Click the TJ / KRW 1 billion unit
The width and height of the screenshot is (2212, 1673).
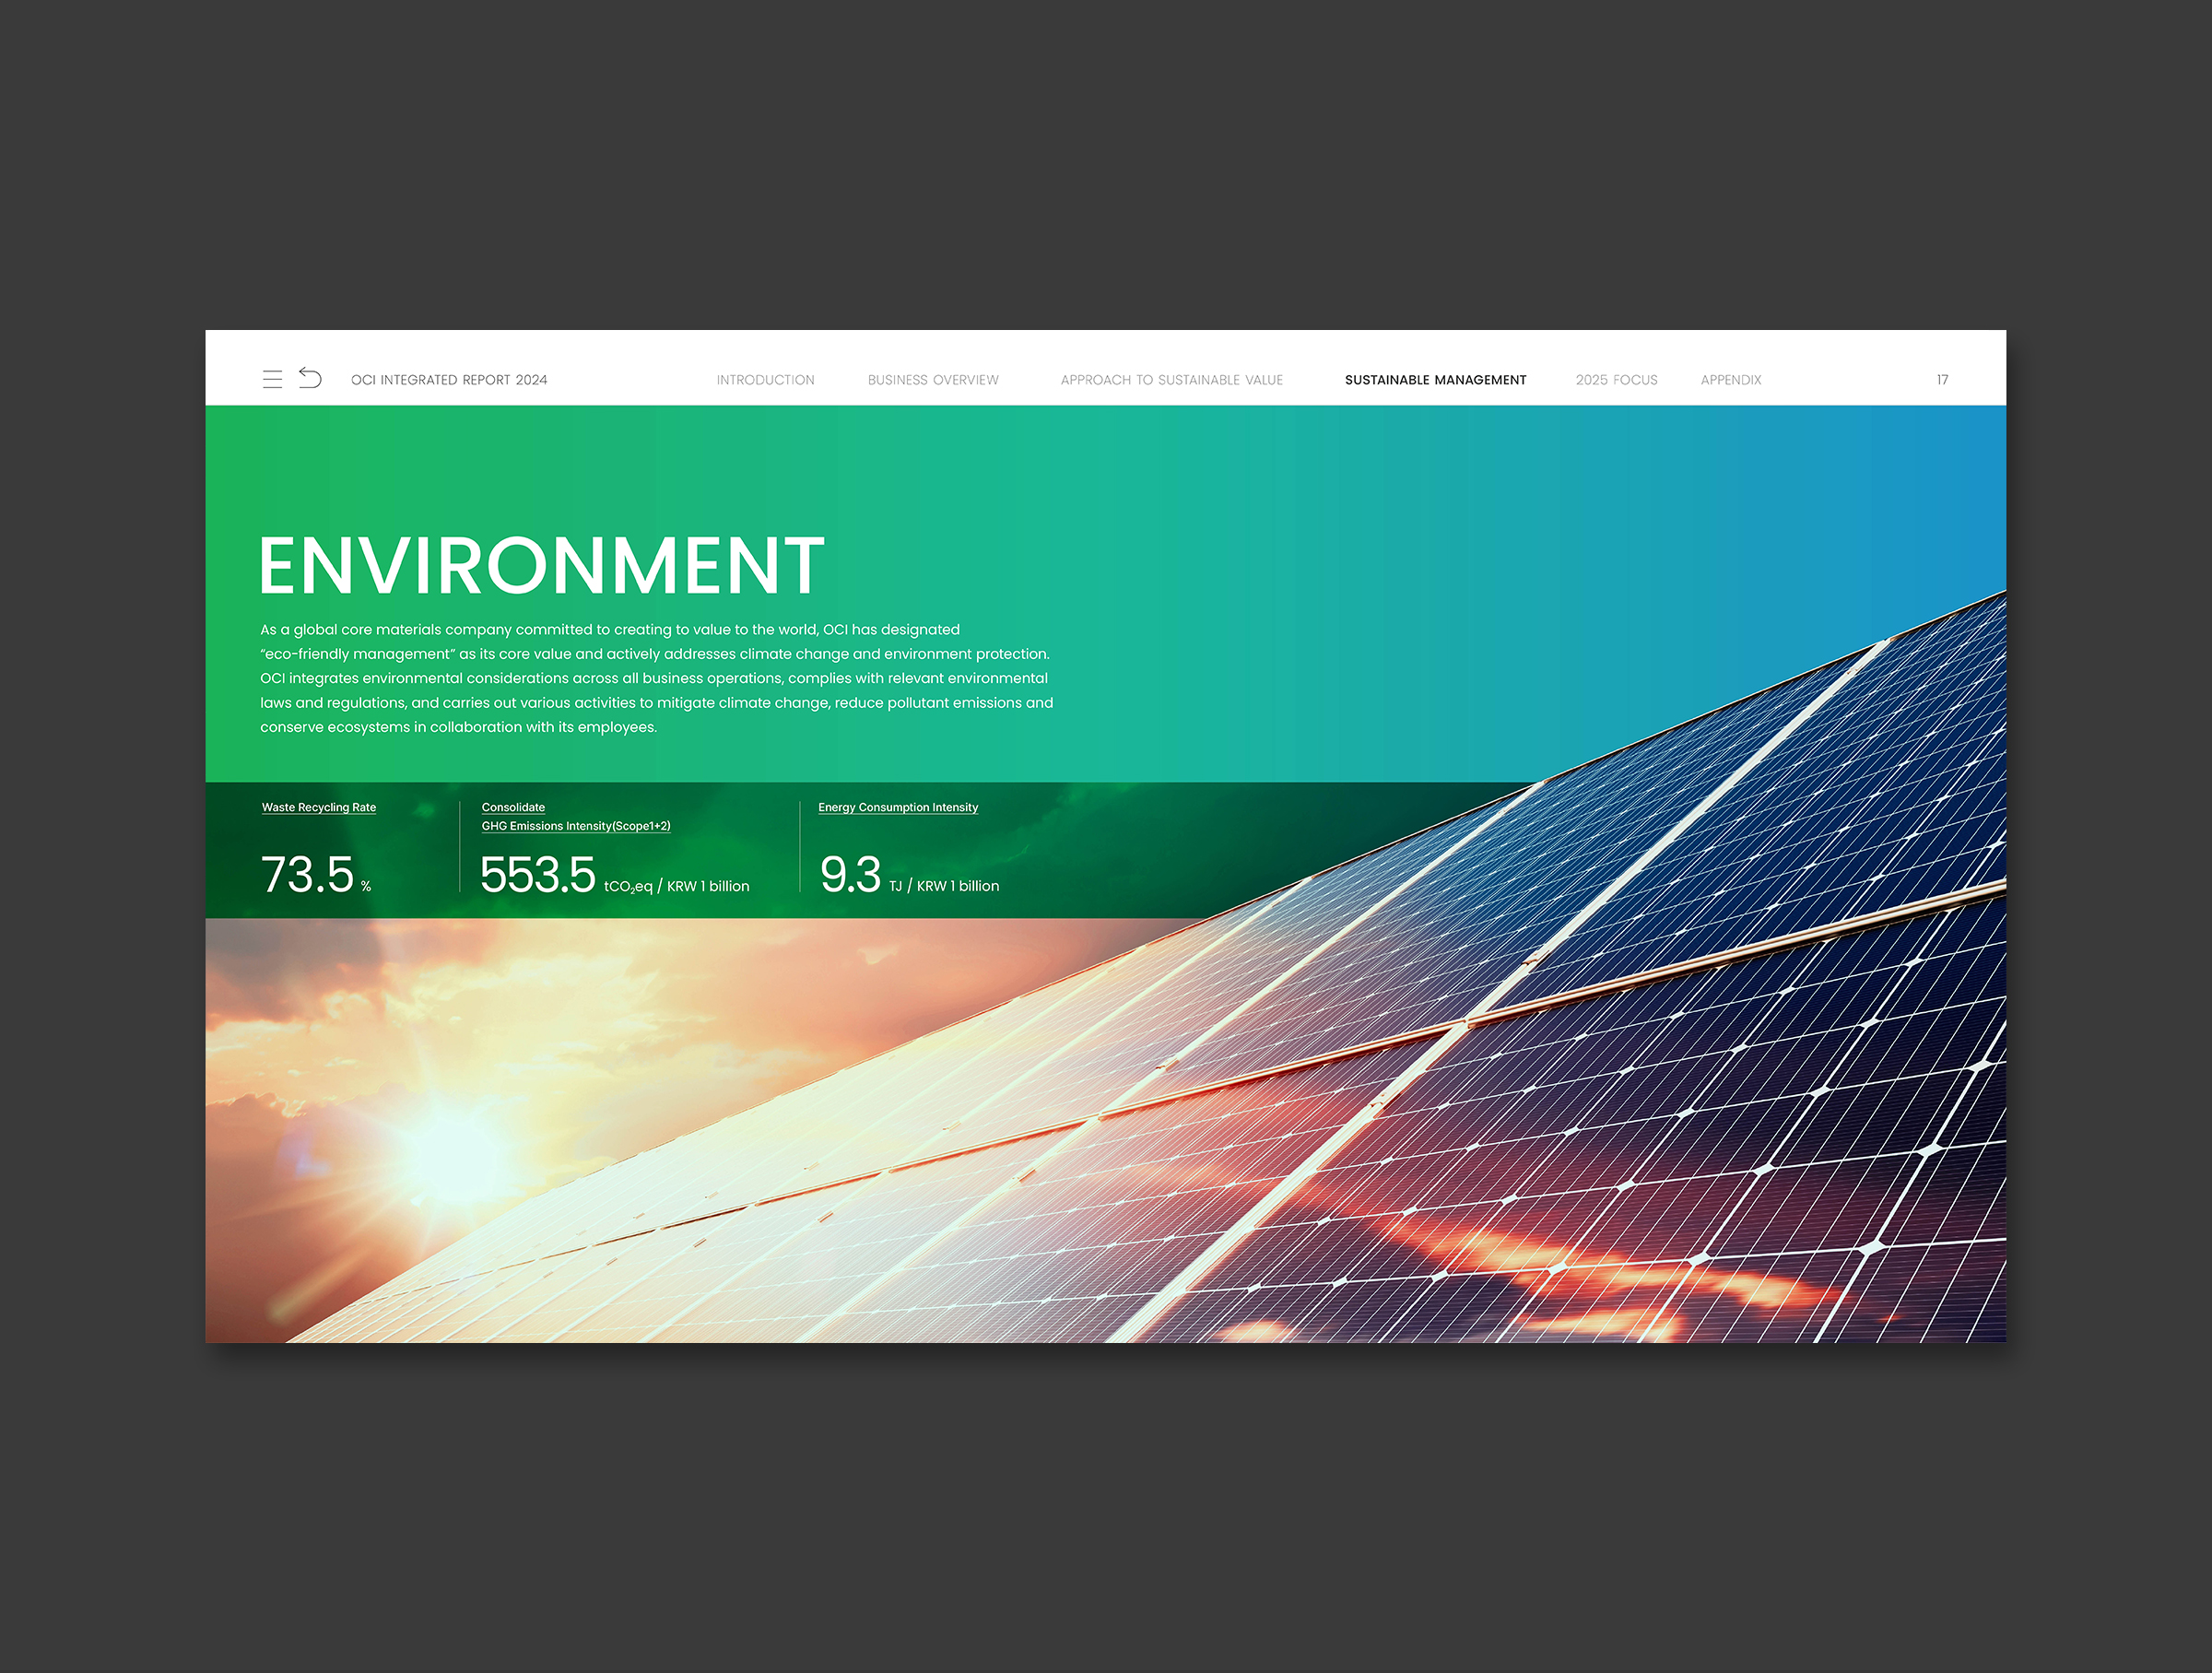point(944,886)
